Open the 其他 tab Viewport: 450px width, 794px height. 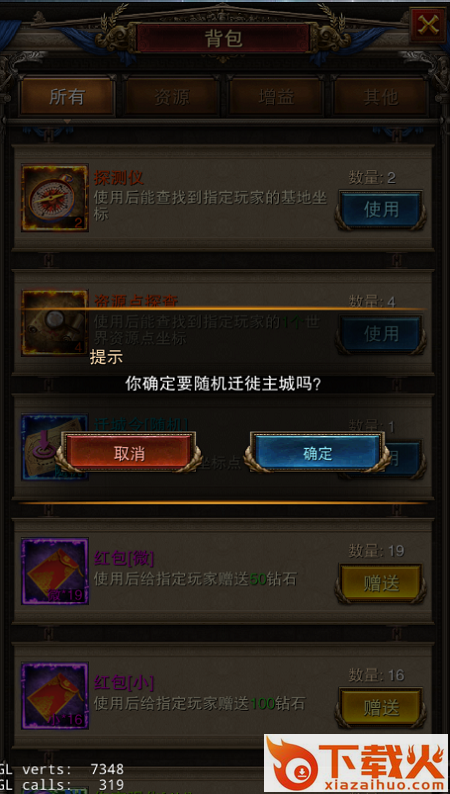tap(381, 97)
